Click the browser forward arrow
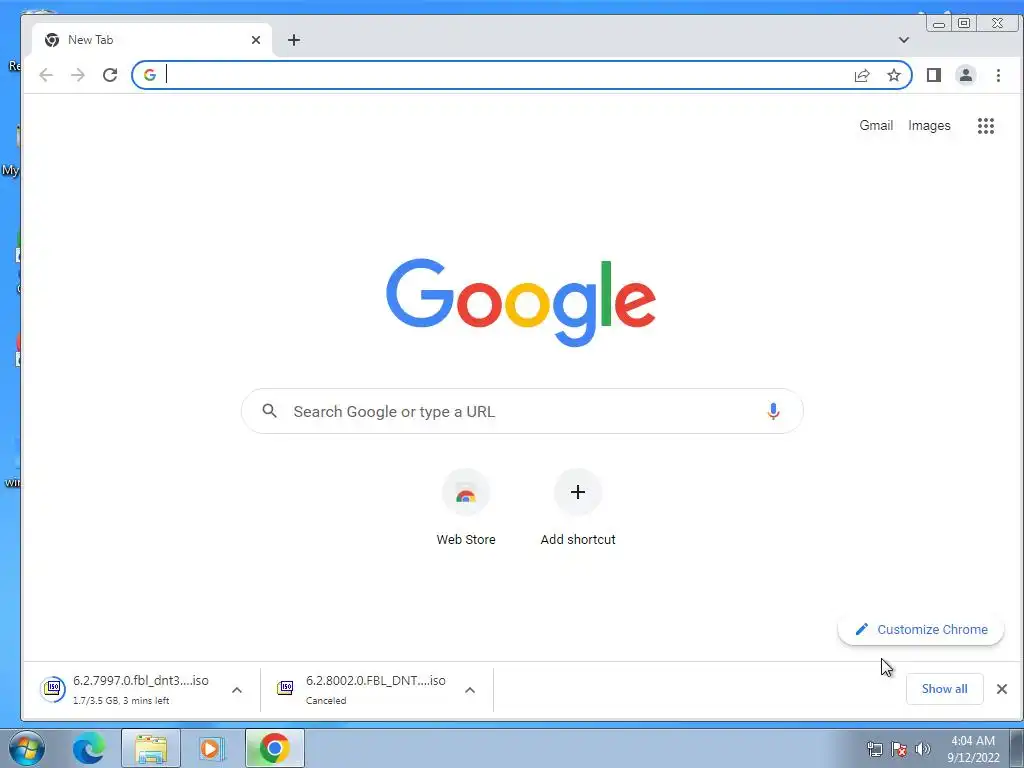This screenshot has width=1024, height=768. (78, 75)
